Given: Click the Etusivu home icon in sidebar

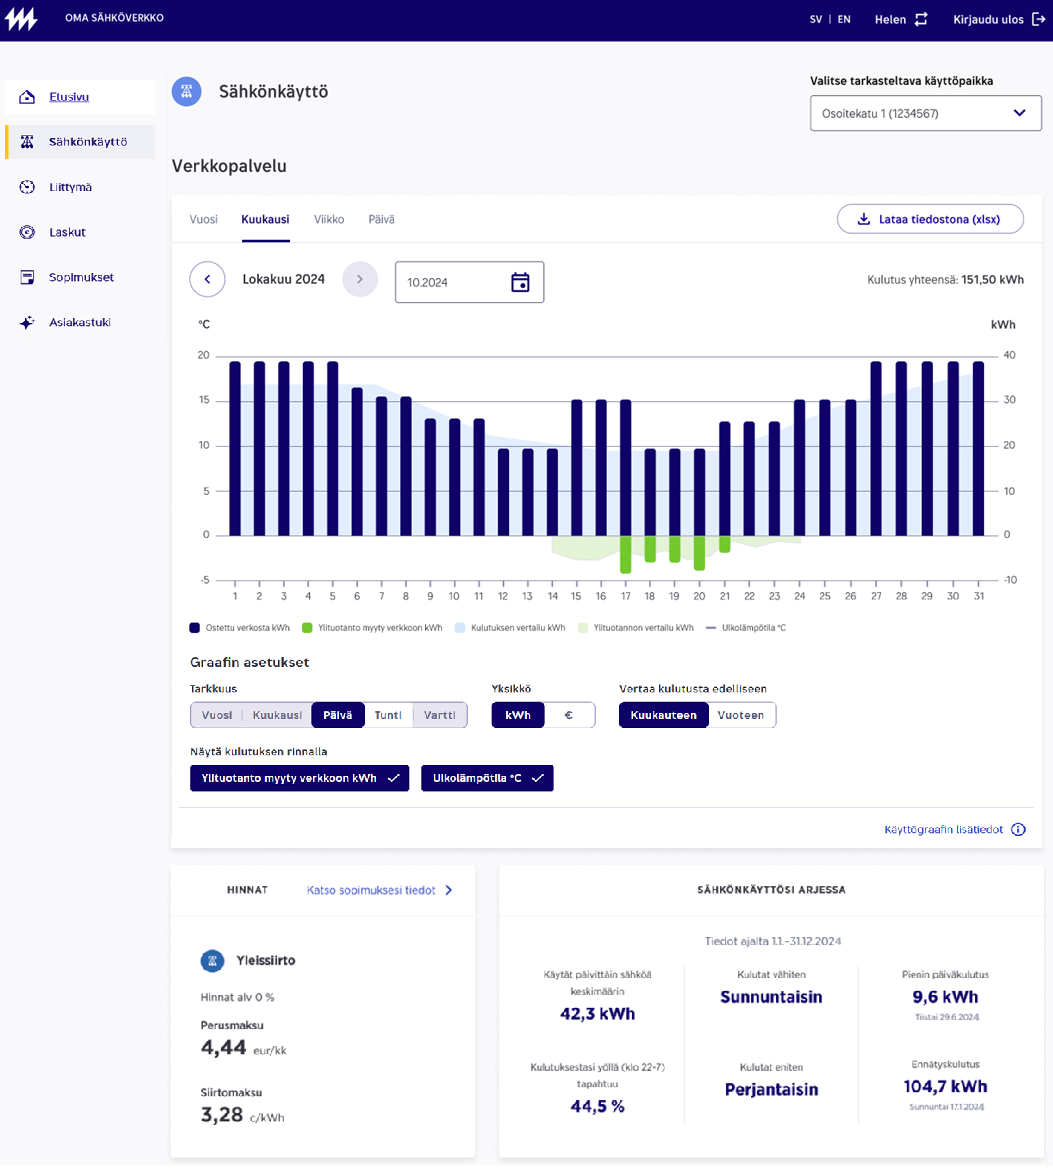Looking at the screenshot, I should 27,97.
